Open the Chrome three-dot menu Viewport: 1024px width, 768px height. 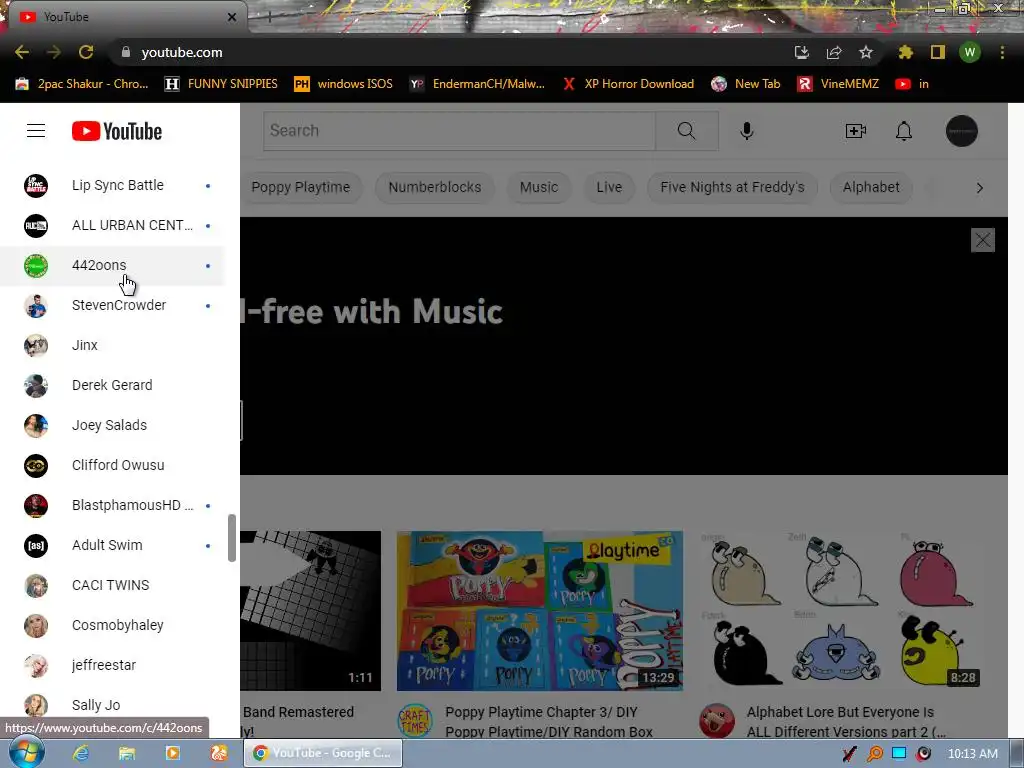coord(1002,52)
